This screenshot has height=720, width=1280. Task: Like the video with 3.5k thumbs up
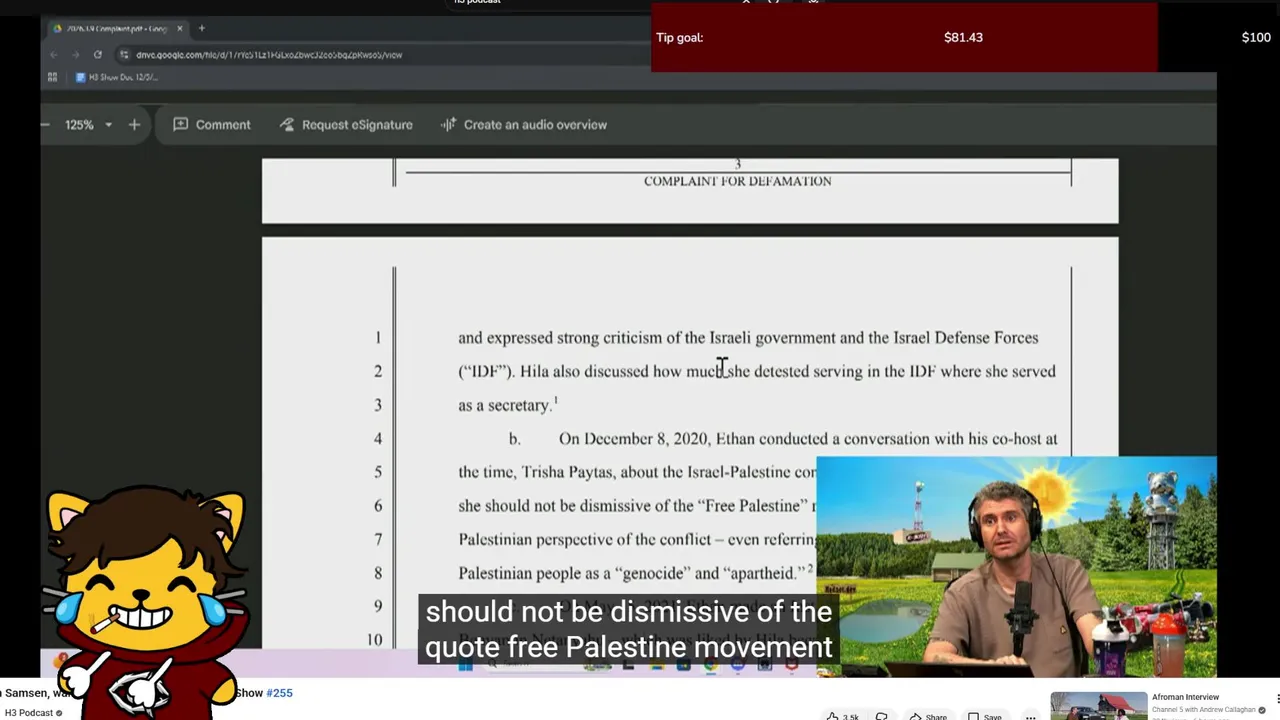pyautogui.click(x=842, y=716)
